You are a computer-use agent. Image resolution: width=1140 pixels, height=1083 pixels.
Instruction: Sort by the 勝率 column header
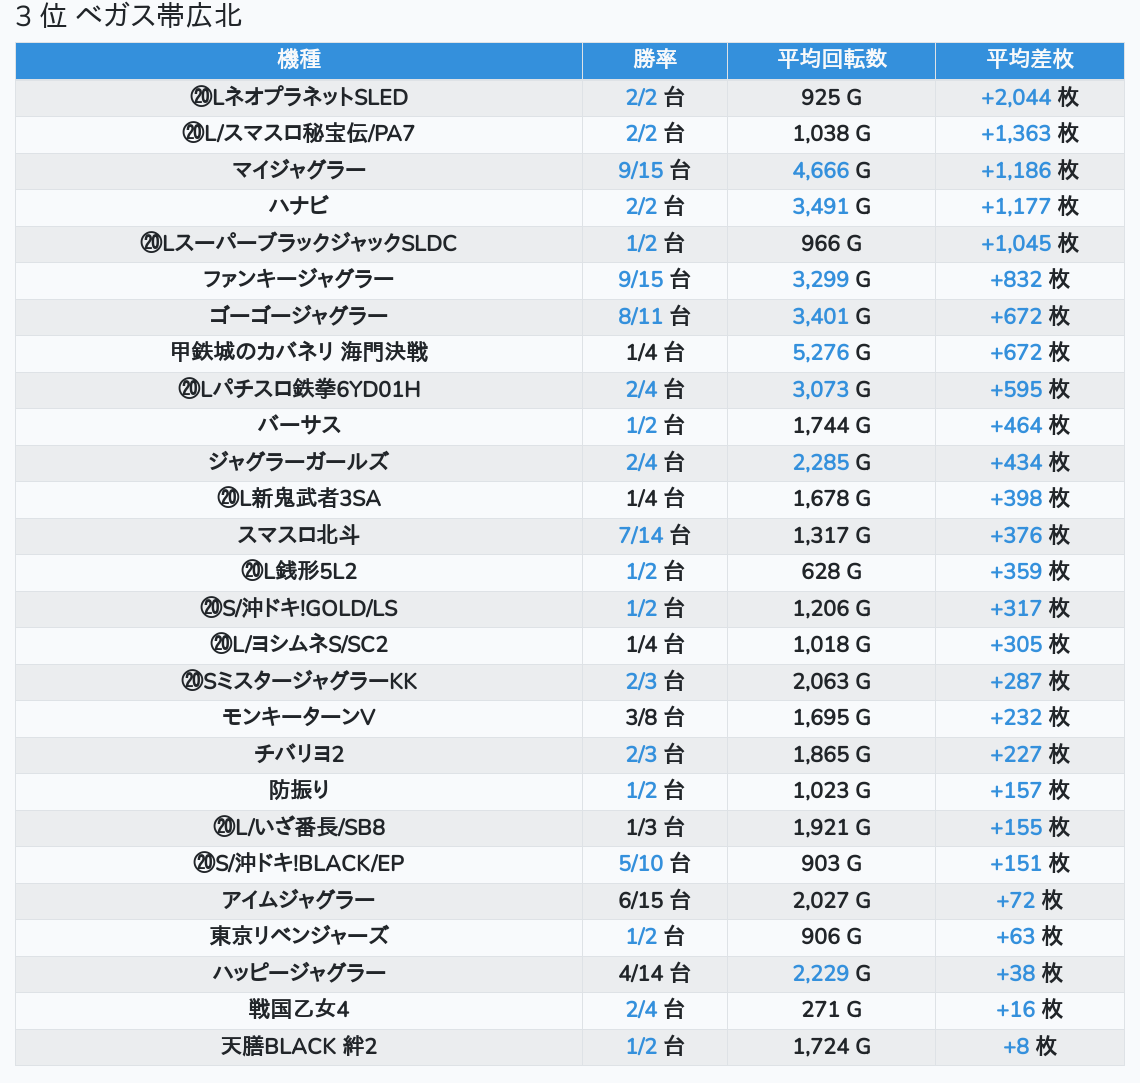[x=655, y=60]
